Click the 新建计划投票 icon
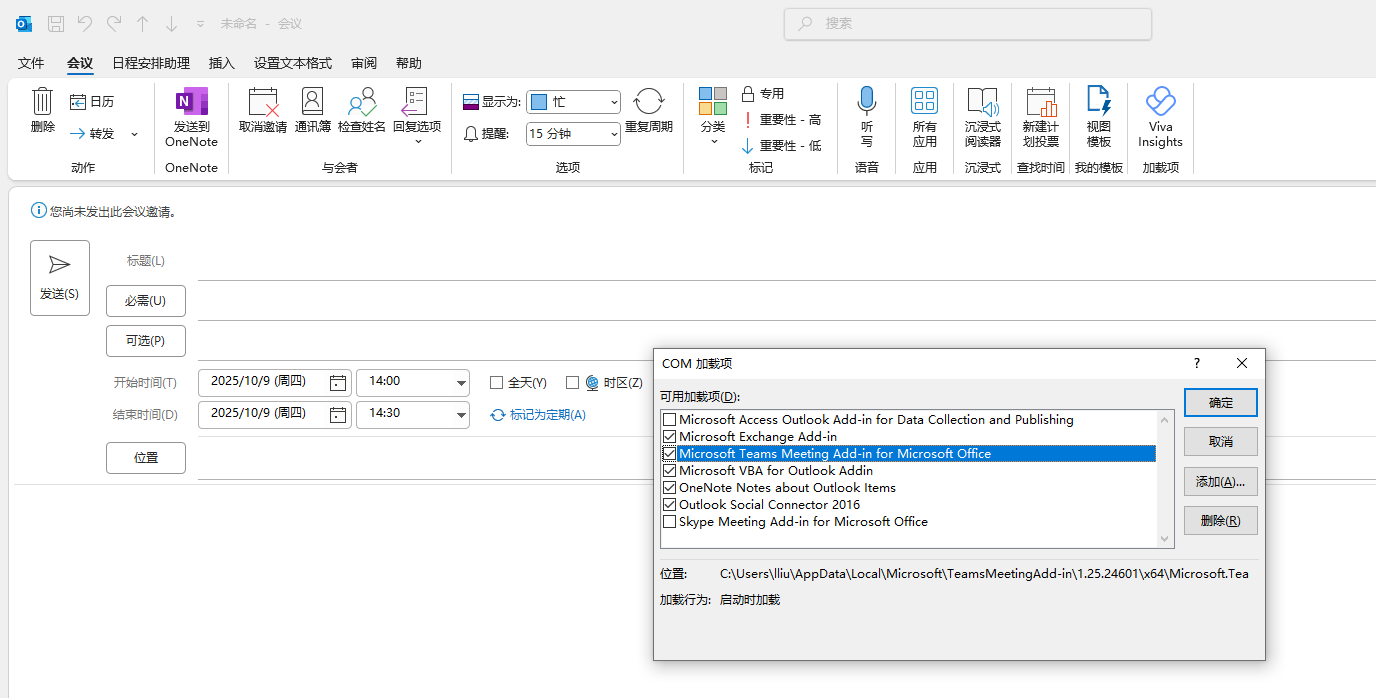 1041,102
